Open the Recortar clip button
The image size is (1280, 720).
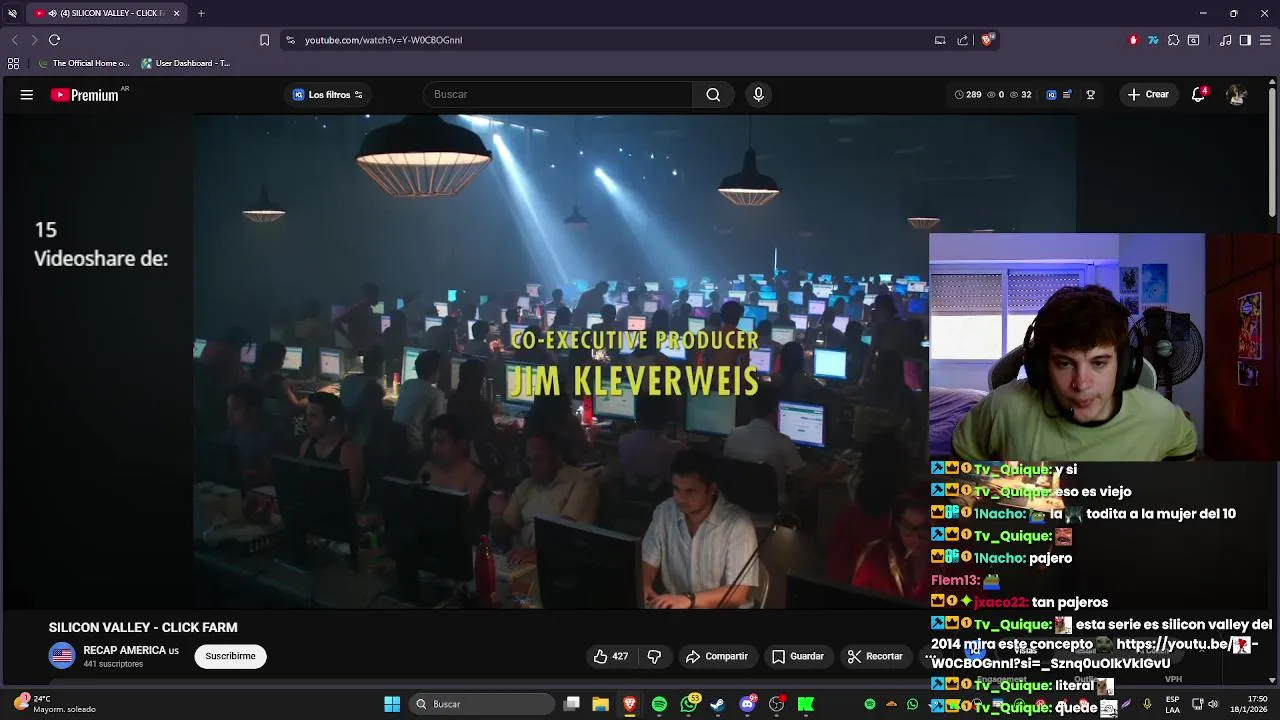click(875, 656)
